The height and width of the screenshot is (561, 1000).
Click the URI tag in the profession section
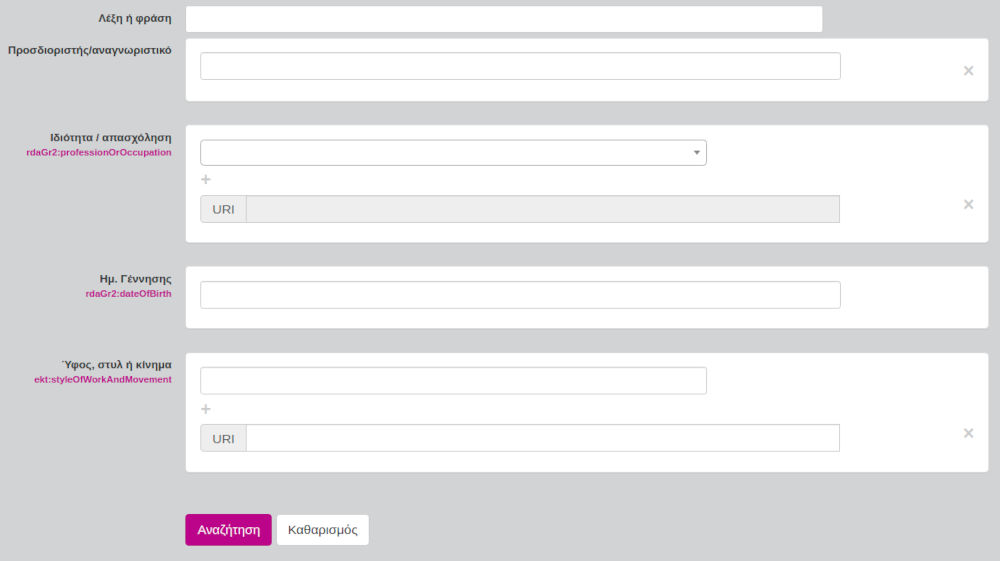(223, 209)
